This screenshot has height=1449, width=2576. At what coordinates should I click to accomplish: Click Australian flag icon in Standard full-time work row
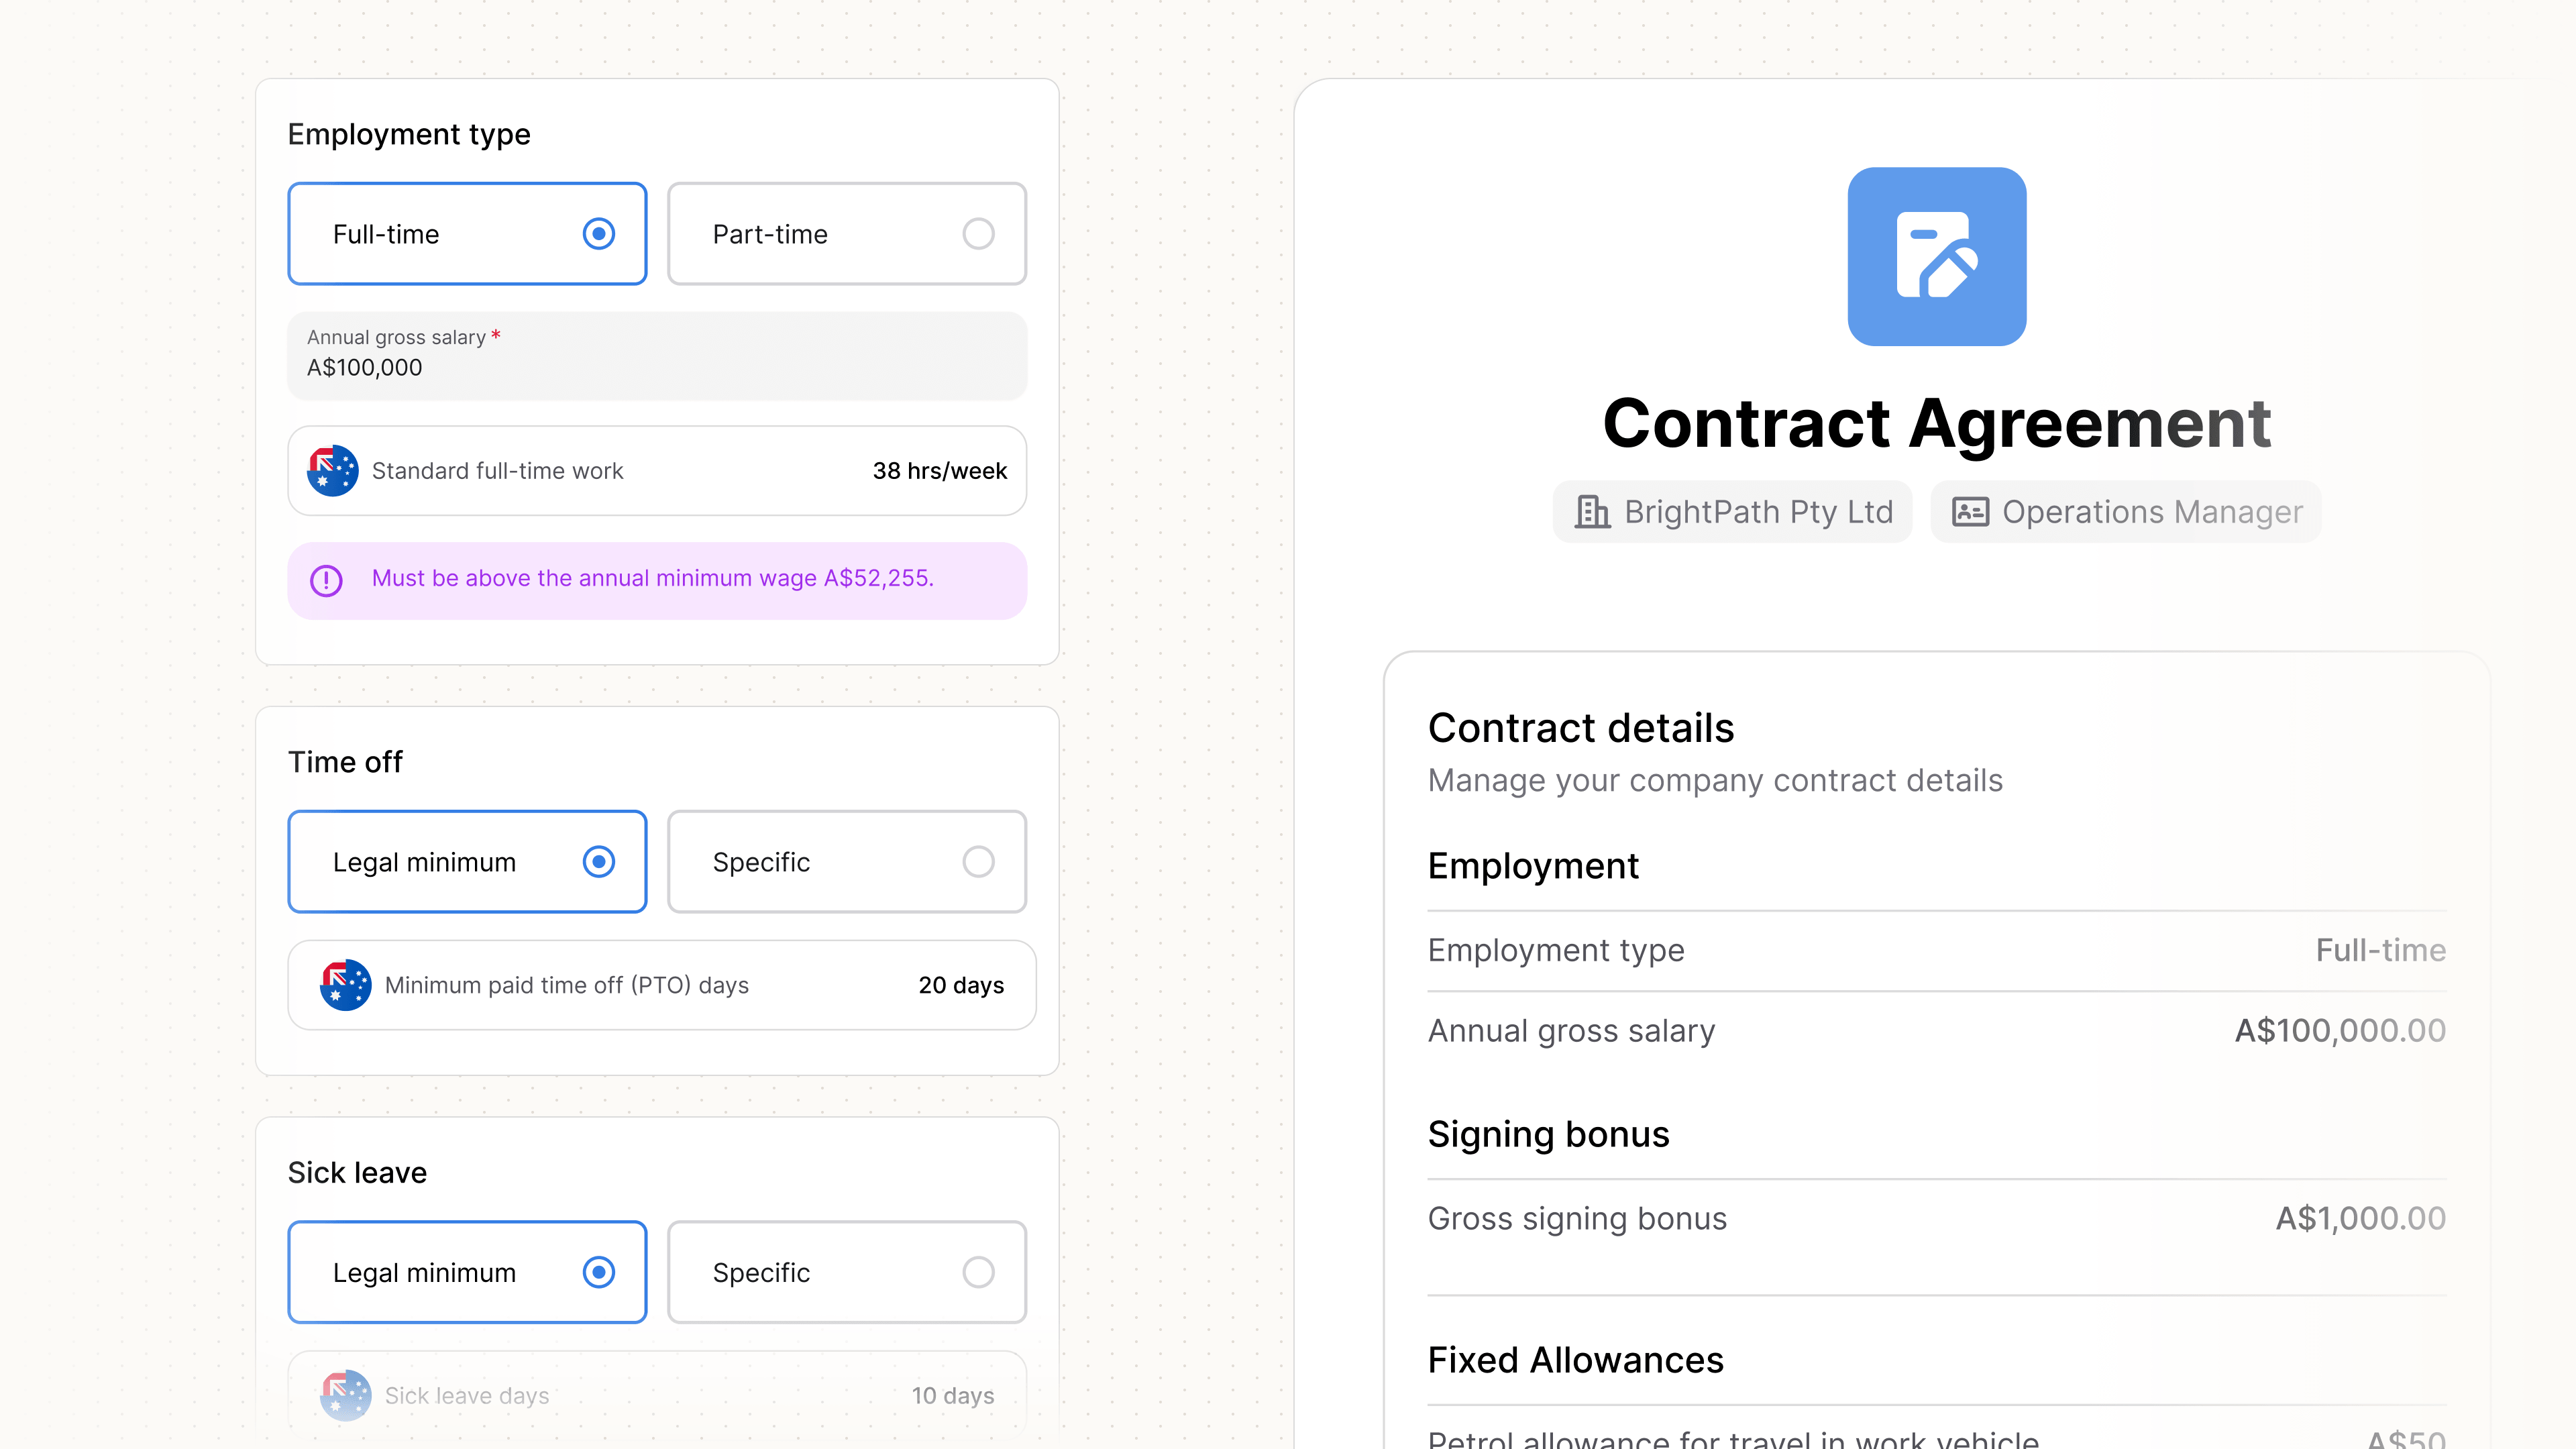pyautogui.click(x=333, y=471)
